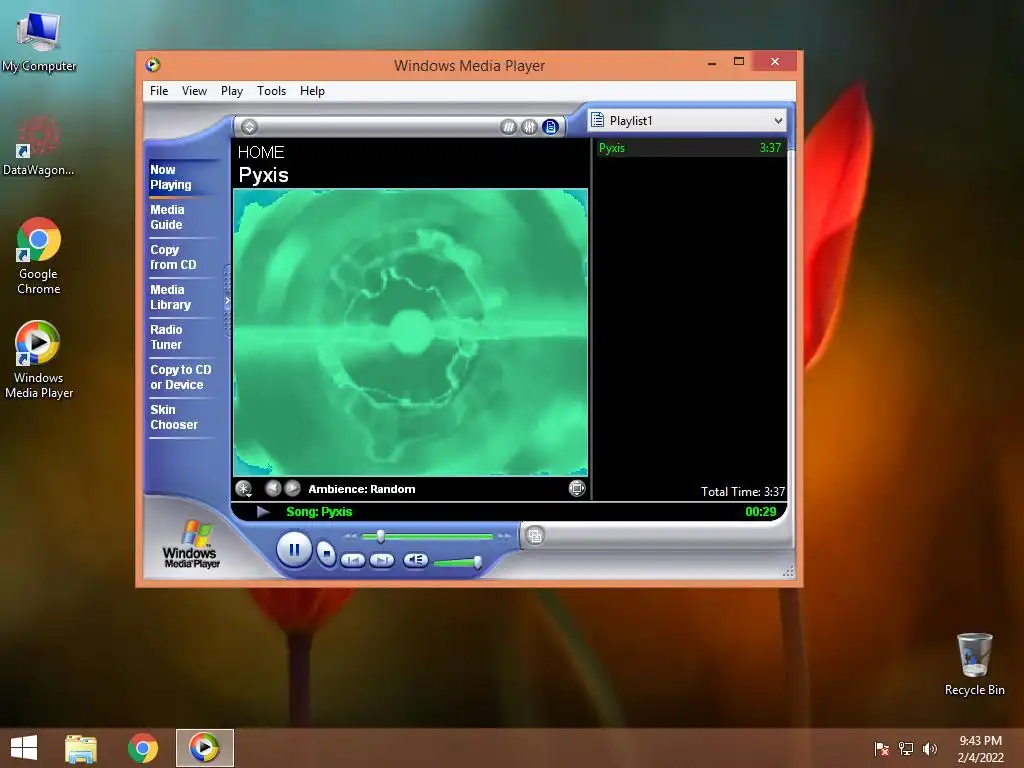Select the previous visualization
The height and width of the screenshot is (768, 1024).
(x=273, y=488)
